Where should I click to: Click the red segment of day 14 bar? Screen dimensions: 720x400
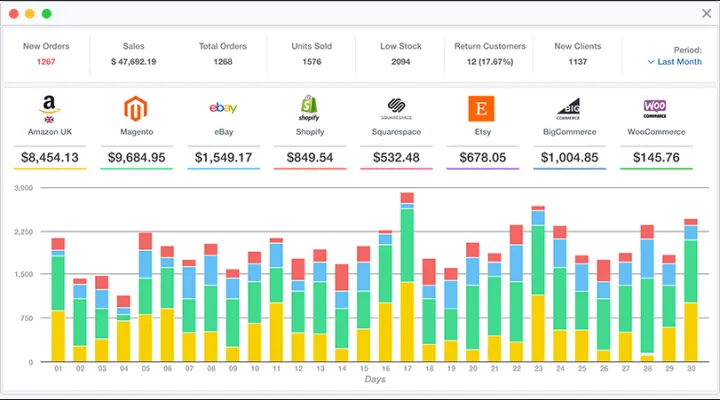342,277
